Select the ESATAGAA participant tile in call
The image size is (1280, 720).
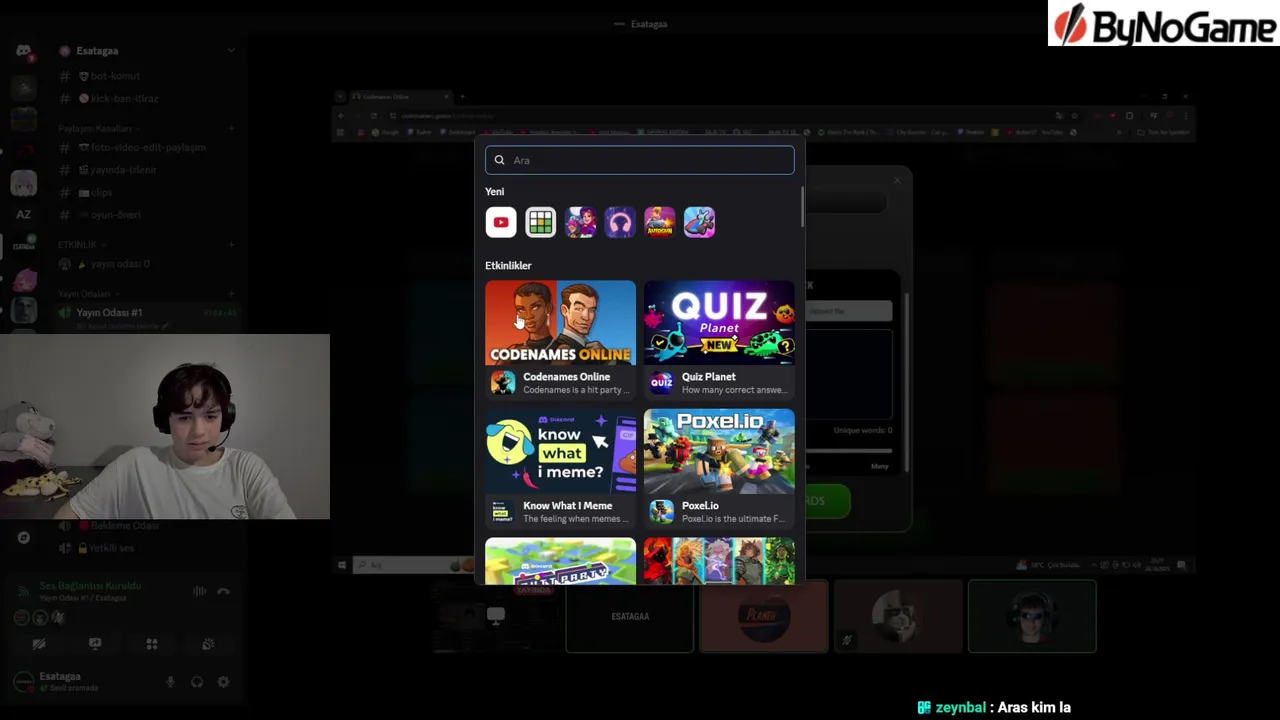pos(630,616)
